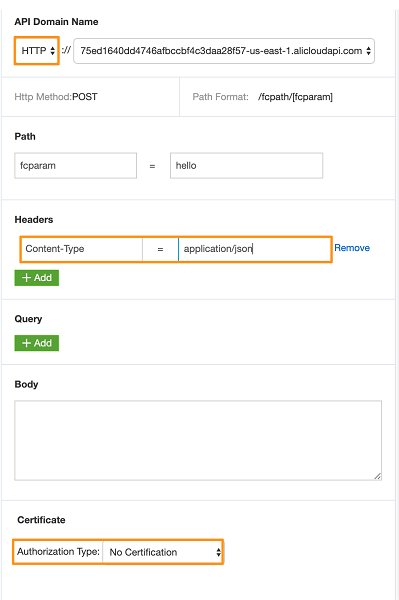Remove the Content-Type header
The image size is (399, 600).
pos(352,248)
